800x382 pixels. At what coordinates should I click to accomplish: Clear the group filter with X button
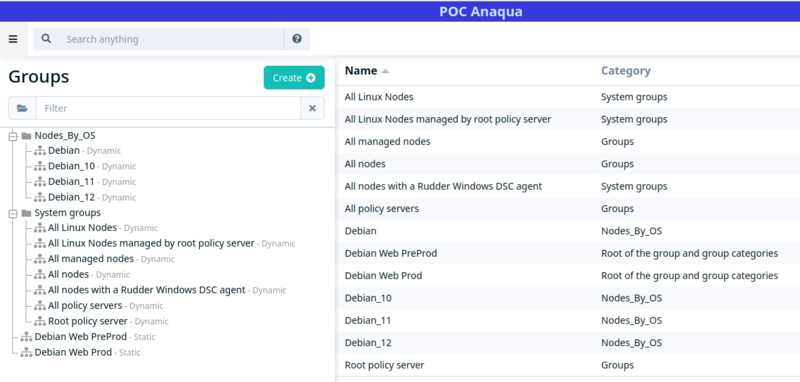(x=312, y=108)
